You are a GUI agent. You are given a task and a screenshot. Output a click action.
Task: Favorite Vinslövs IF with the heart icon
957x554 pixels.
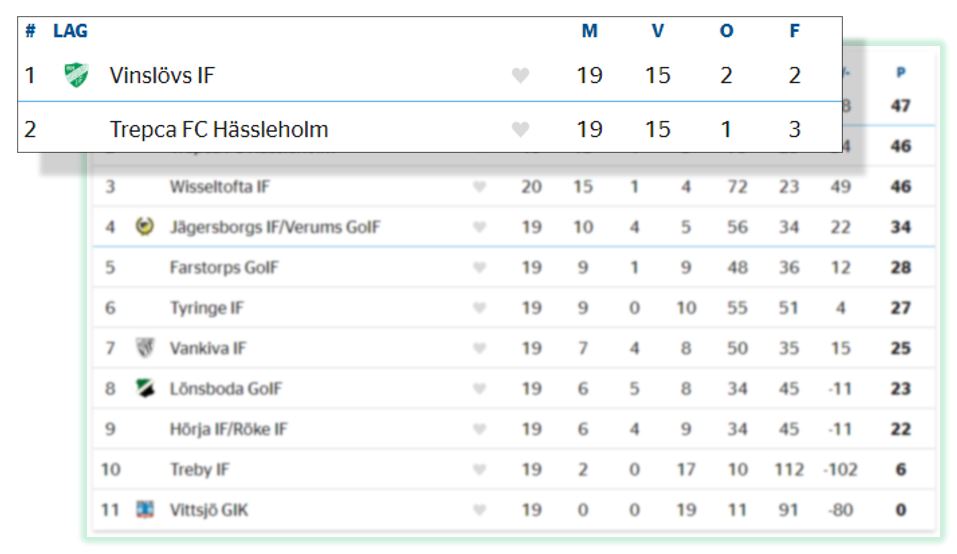(x=520, y=76)
